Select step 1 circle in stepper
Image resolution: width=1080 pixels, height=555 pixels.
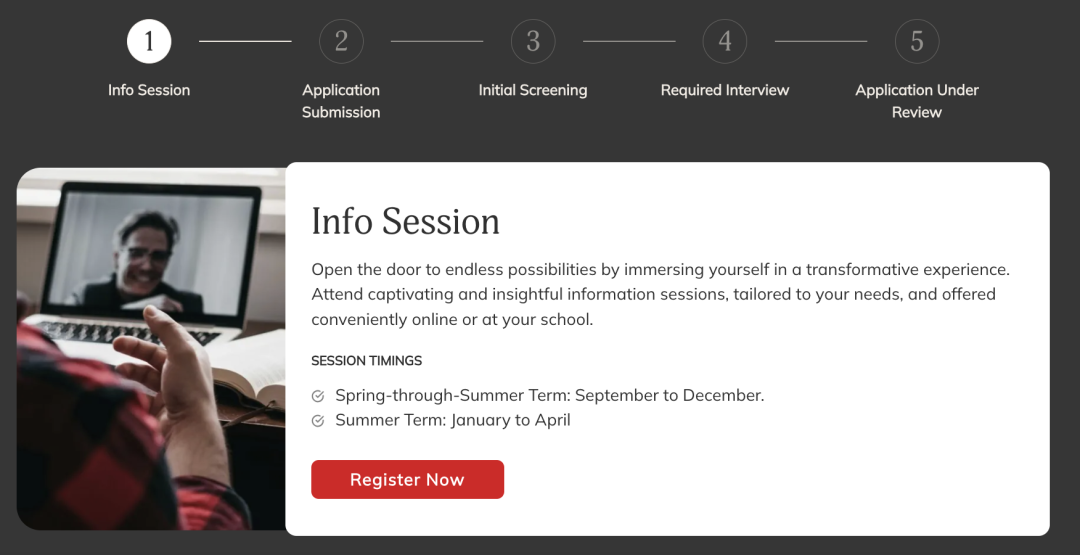[x=149, y=41]
